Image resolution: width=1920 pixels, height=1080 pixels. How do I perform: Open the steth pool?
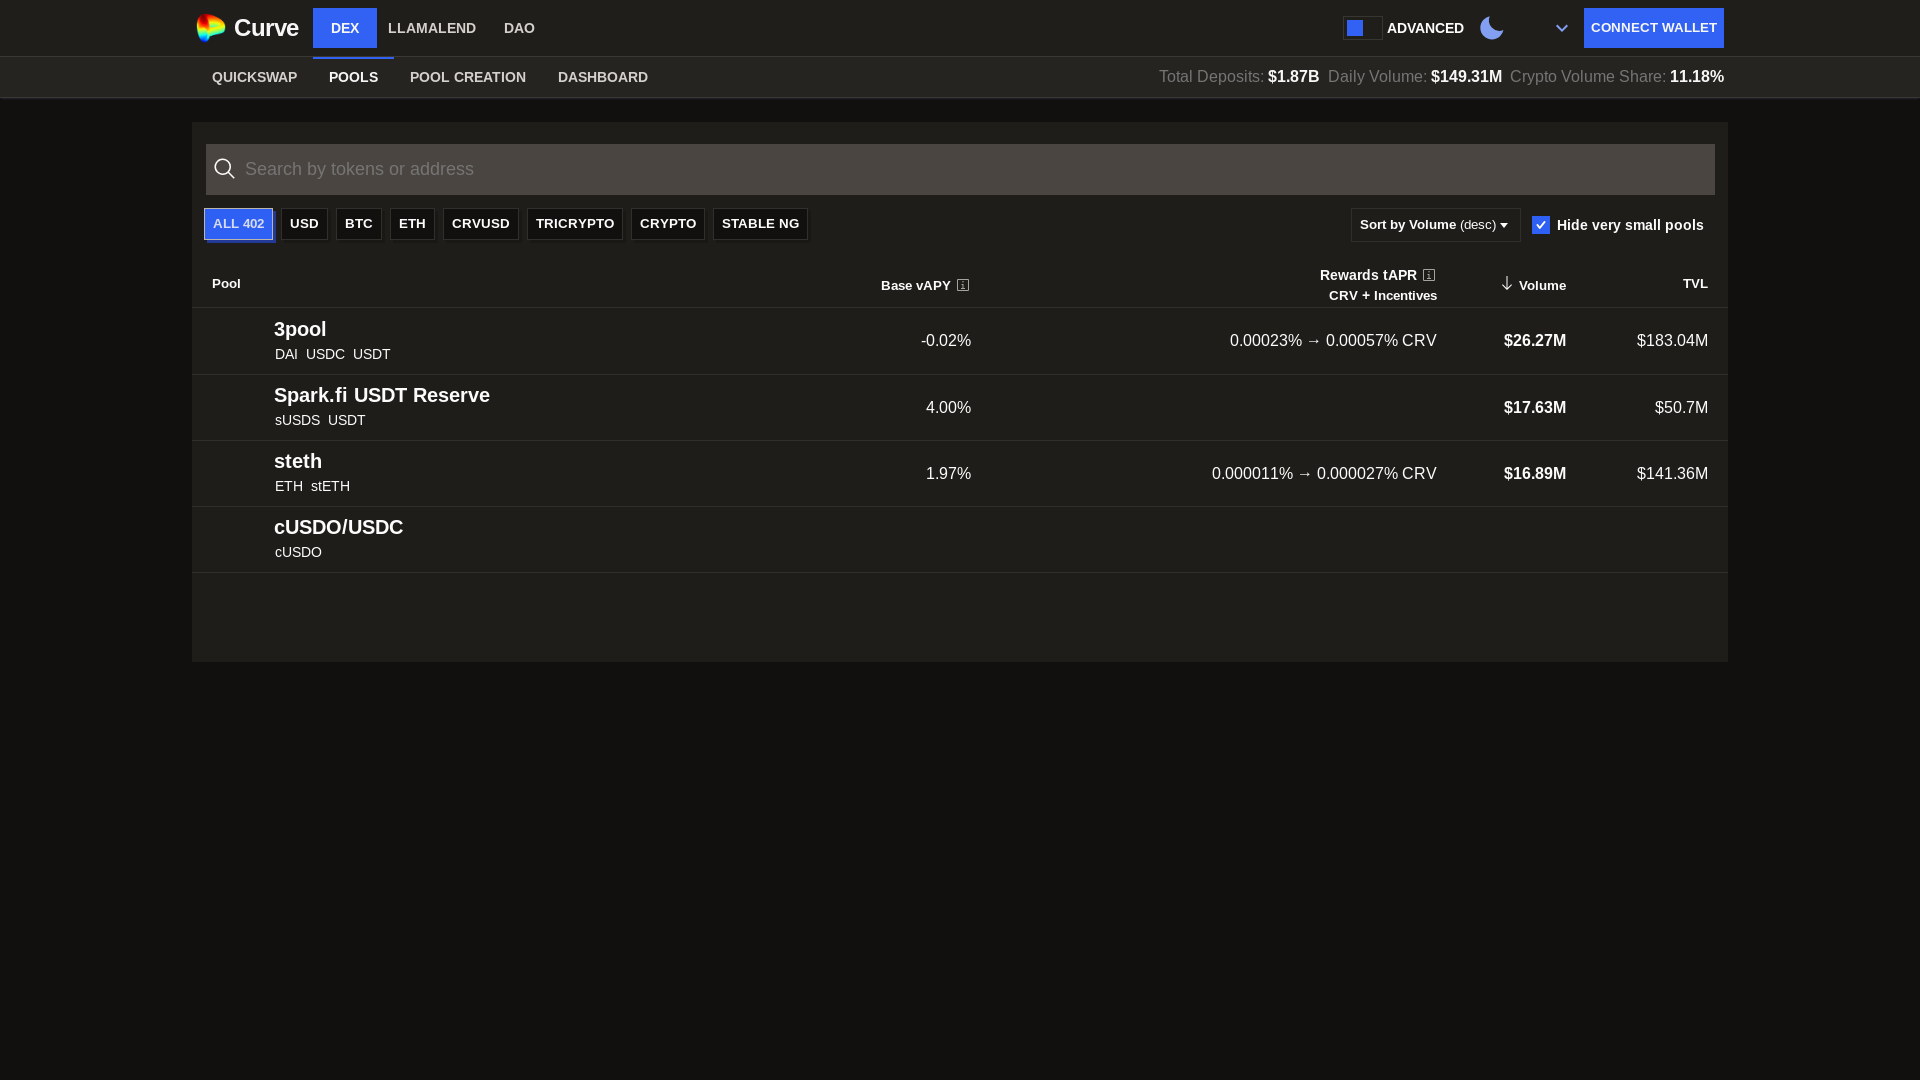[x=960, y=474]
